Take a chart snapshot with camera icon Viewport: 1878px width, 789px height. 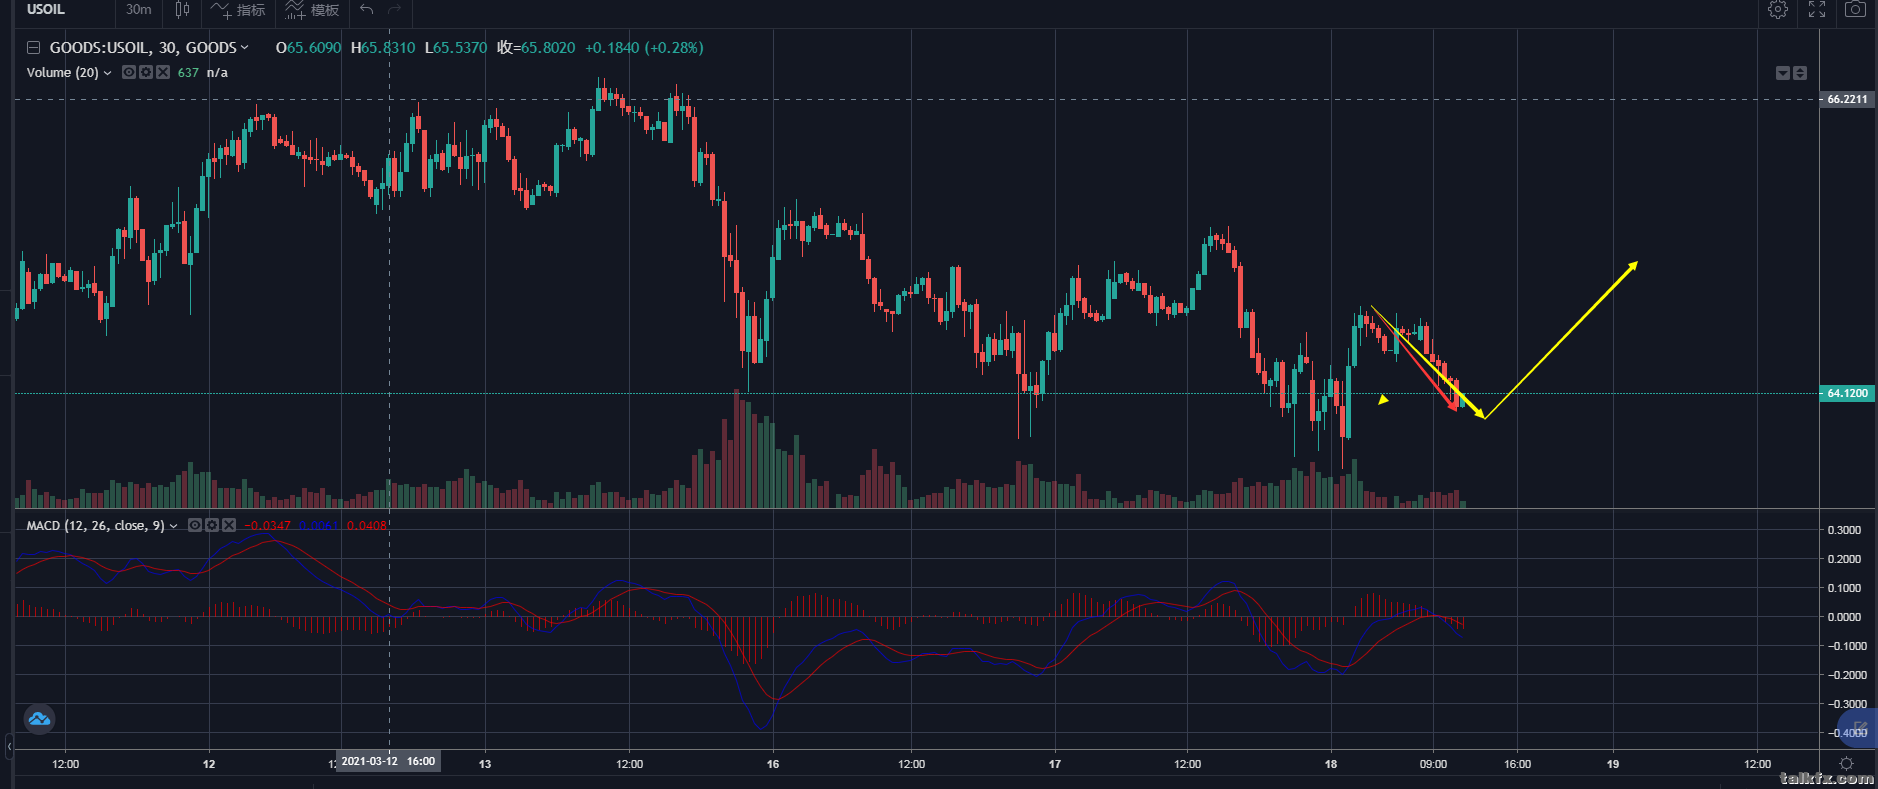coord(1855,10)
